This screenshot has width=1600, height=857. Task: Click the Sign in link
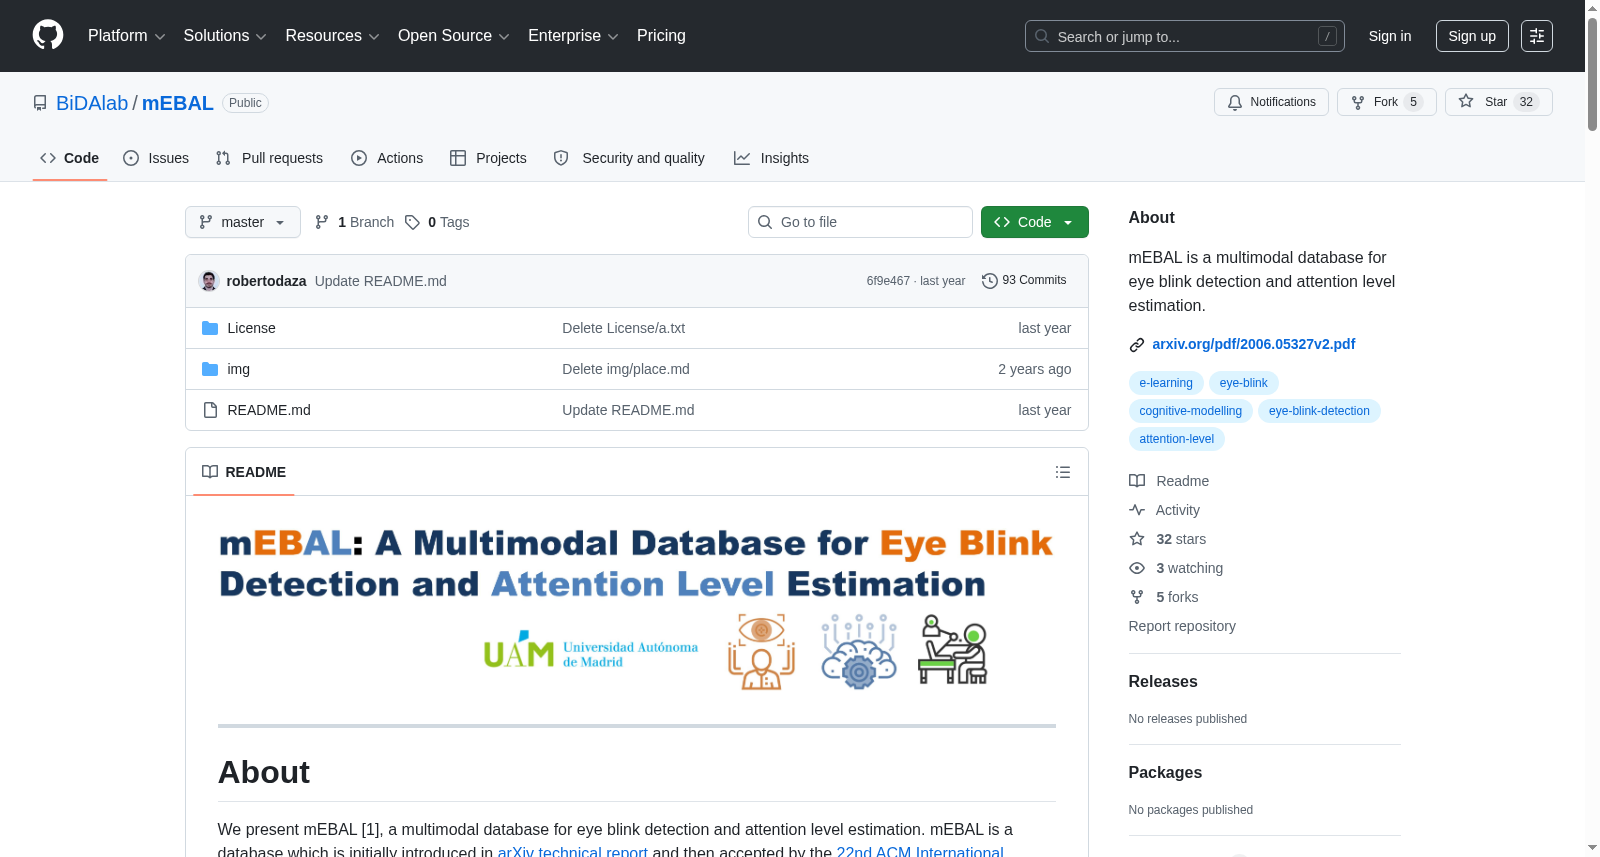(x=1390, y=36)
